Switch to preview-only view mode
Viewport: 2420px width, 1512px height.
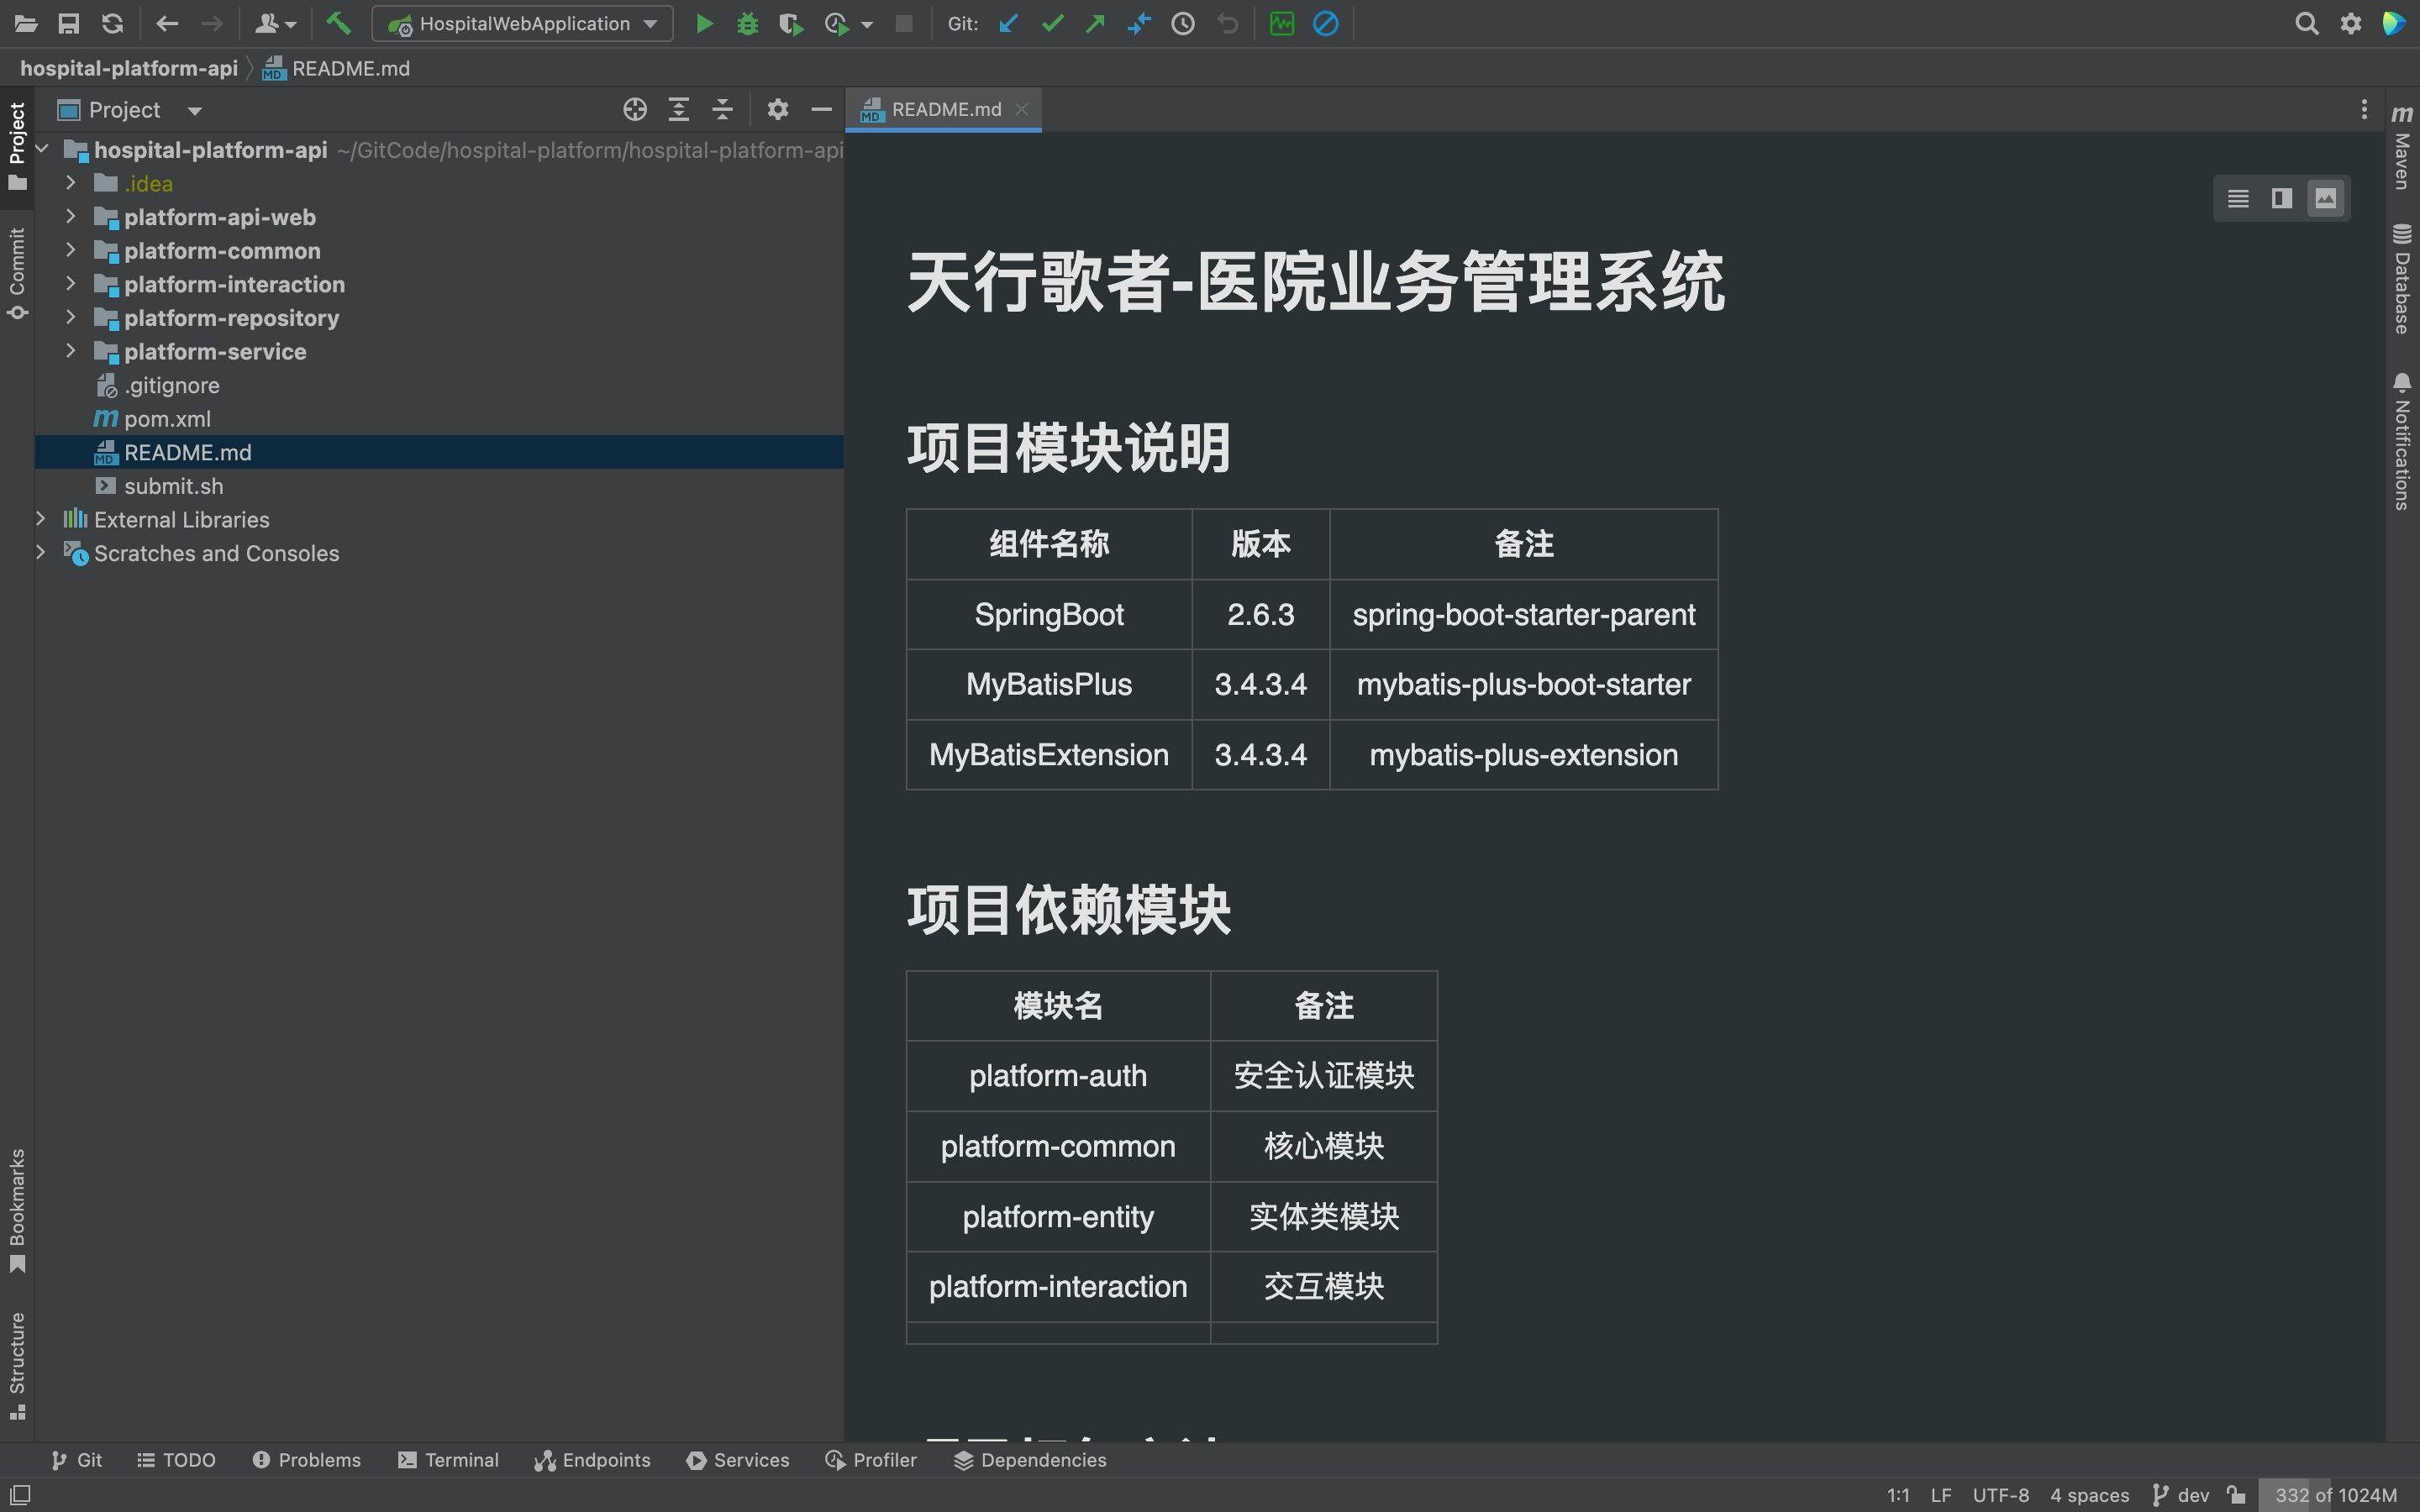(2326, 199)
